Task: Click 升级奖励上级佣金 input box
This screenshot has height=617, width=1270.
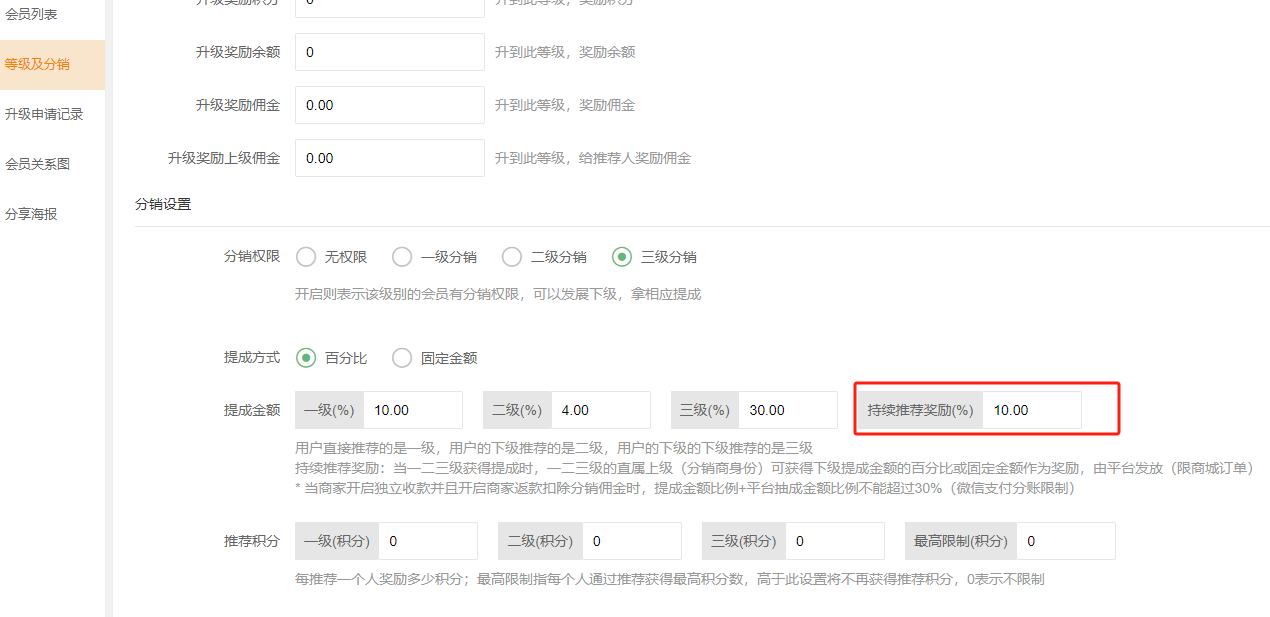Action: click(389, 158)
